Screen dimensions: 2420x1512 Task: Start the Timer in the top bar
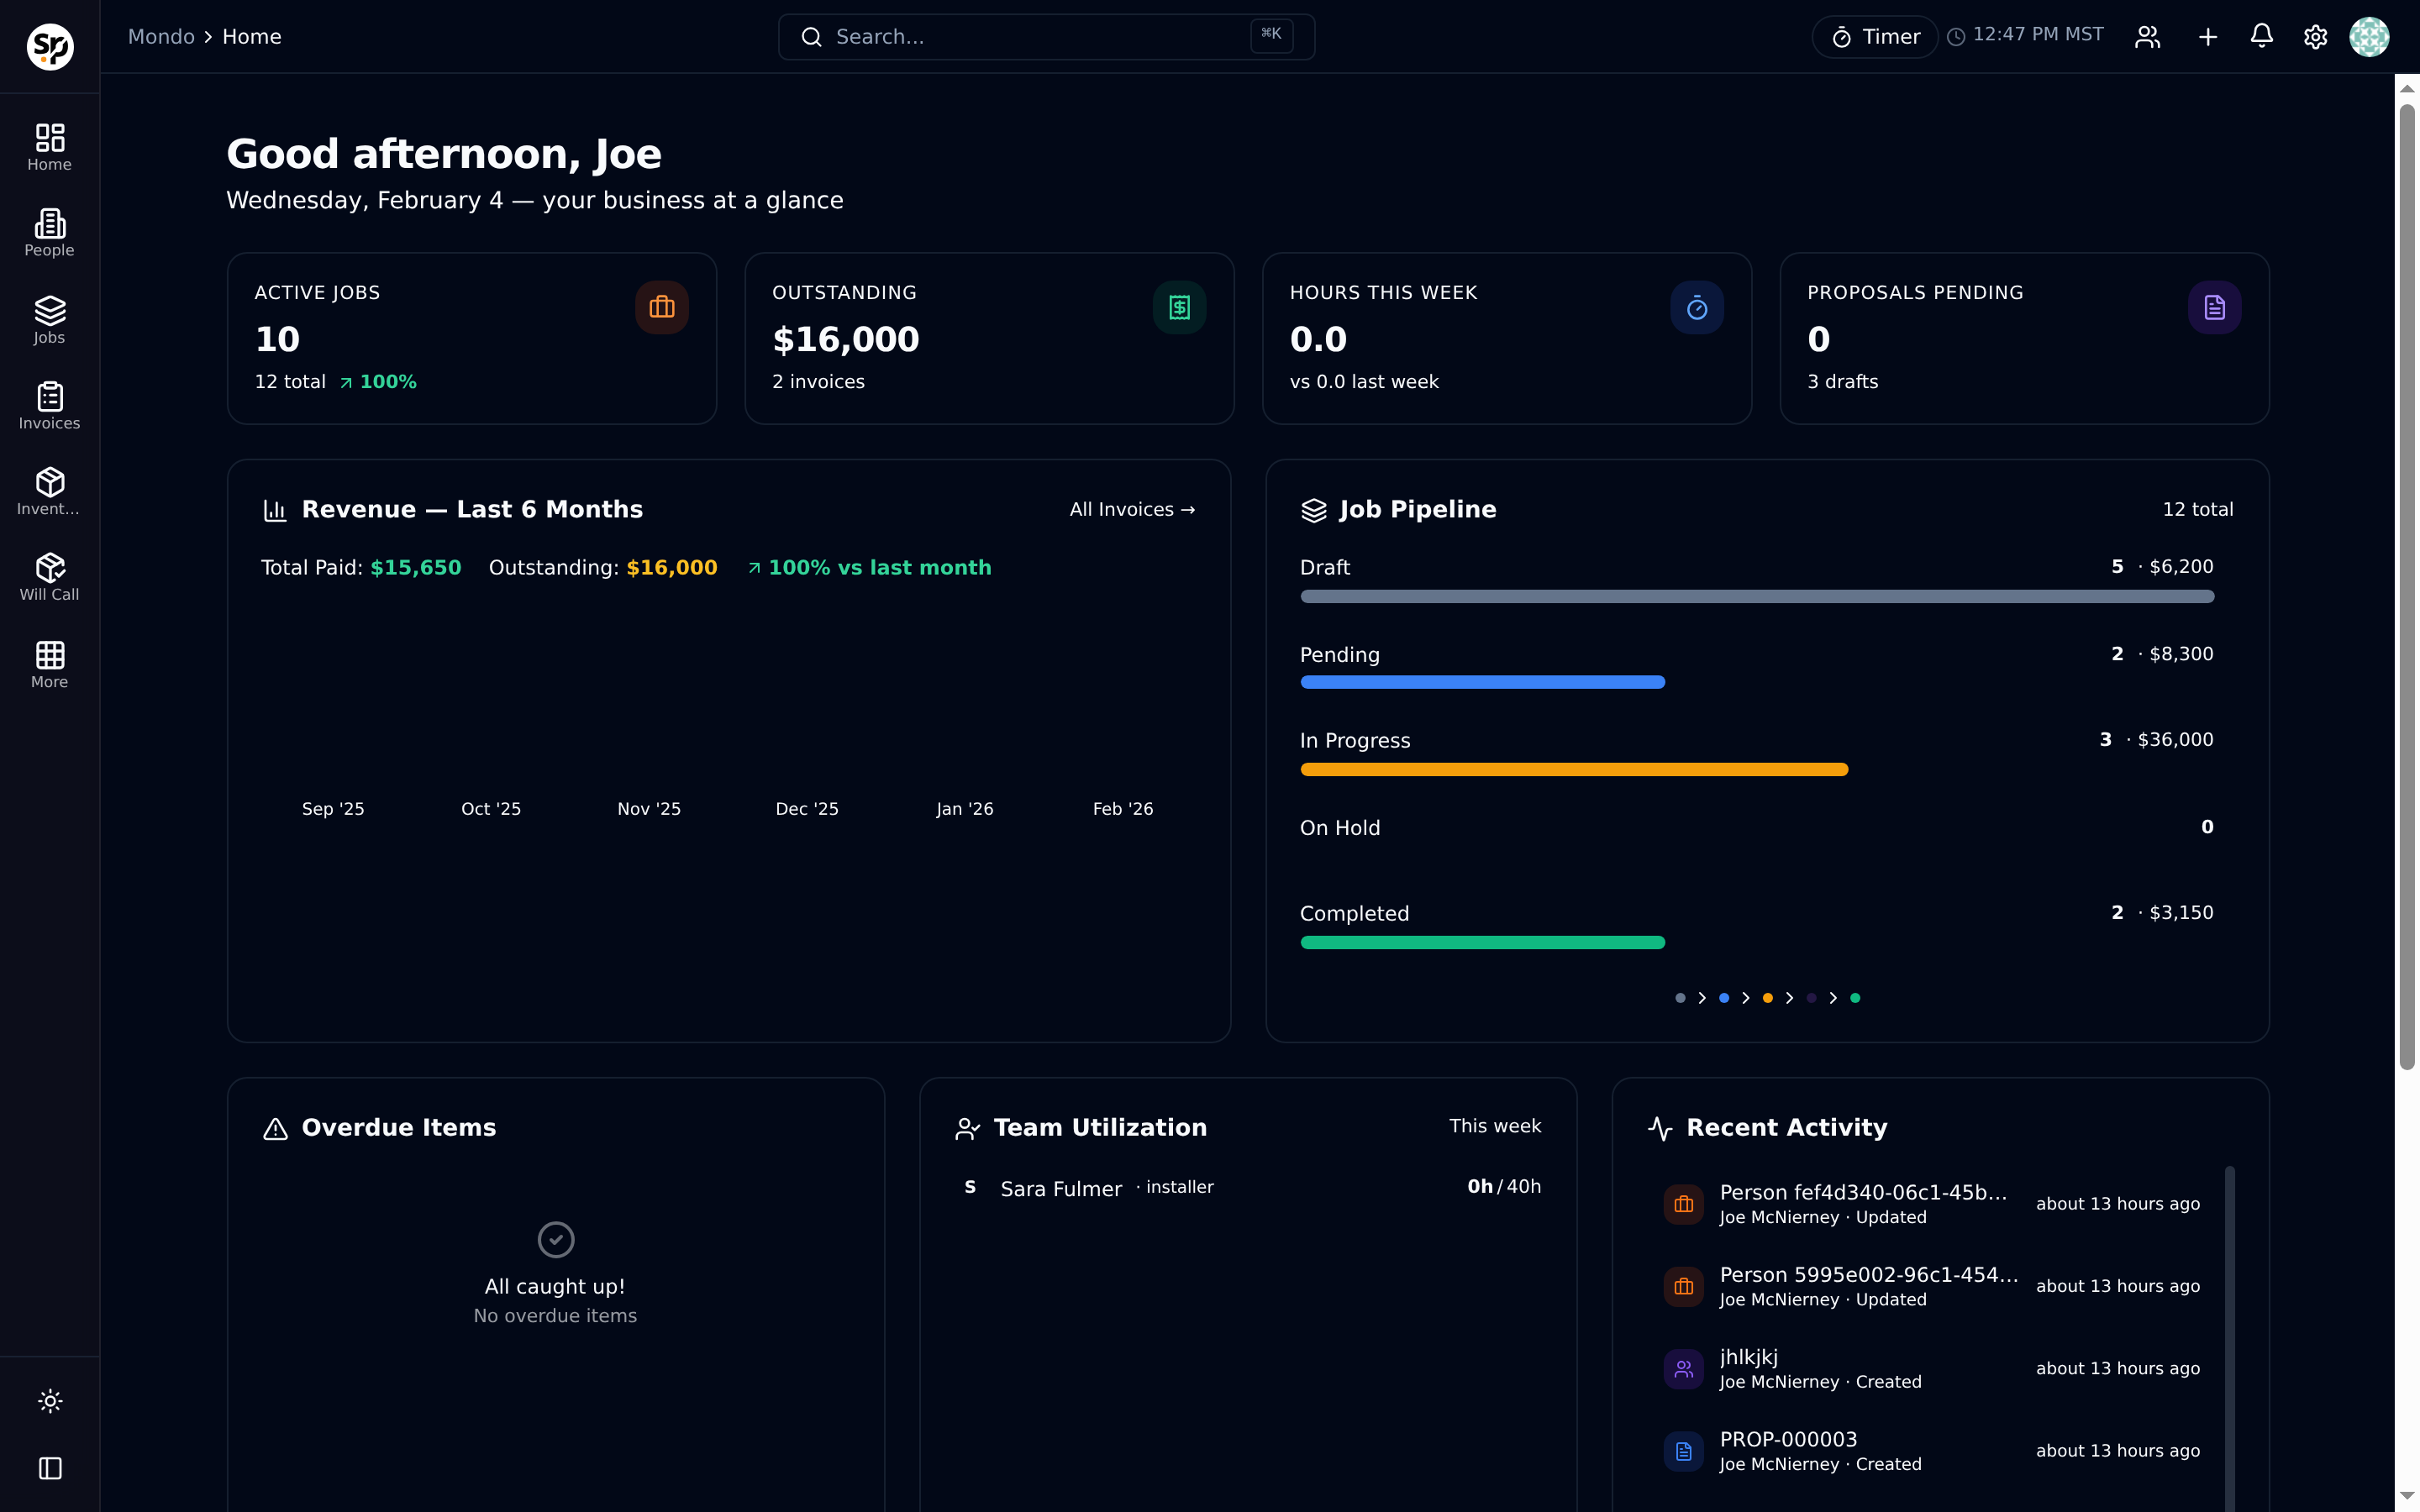1874,36
